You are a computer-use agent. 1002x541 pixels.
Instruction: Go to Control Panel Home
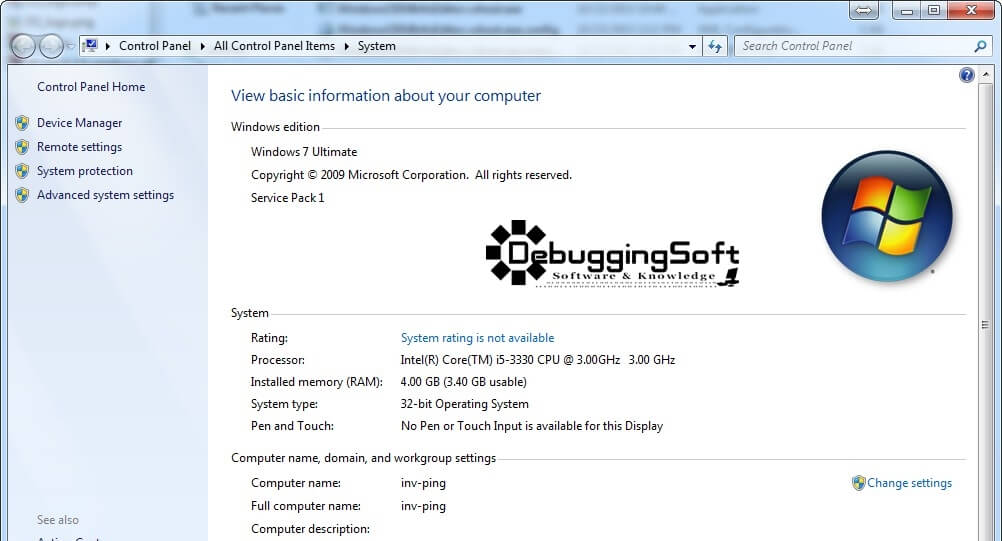point(91,87)
